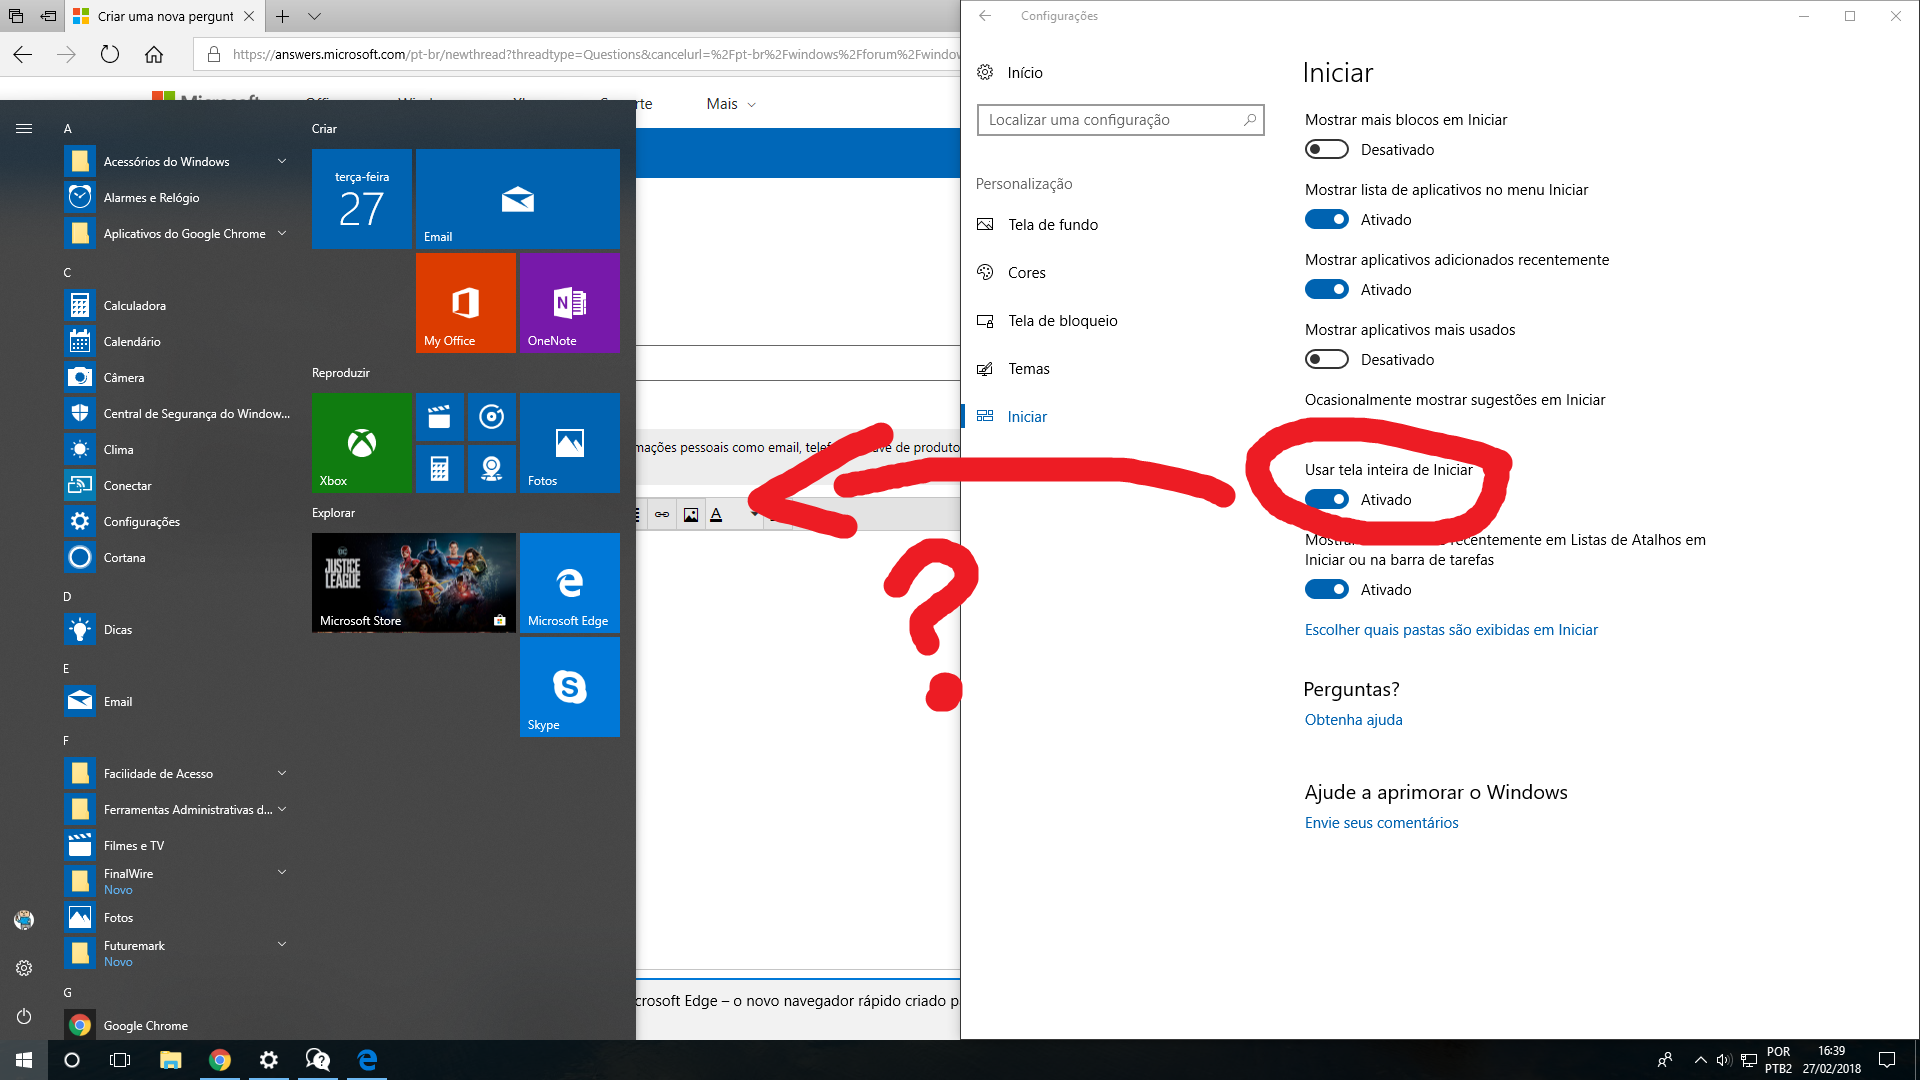Click the Edge address bar URL

[x=596, y=54]
